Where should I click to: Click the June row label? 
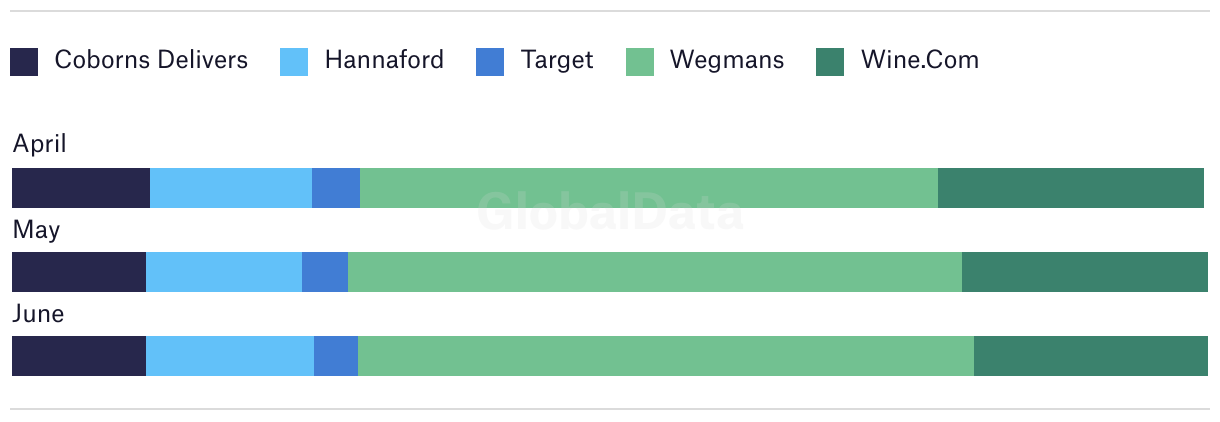38,314
